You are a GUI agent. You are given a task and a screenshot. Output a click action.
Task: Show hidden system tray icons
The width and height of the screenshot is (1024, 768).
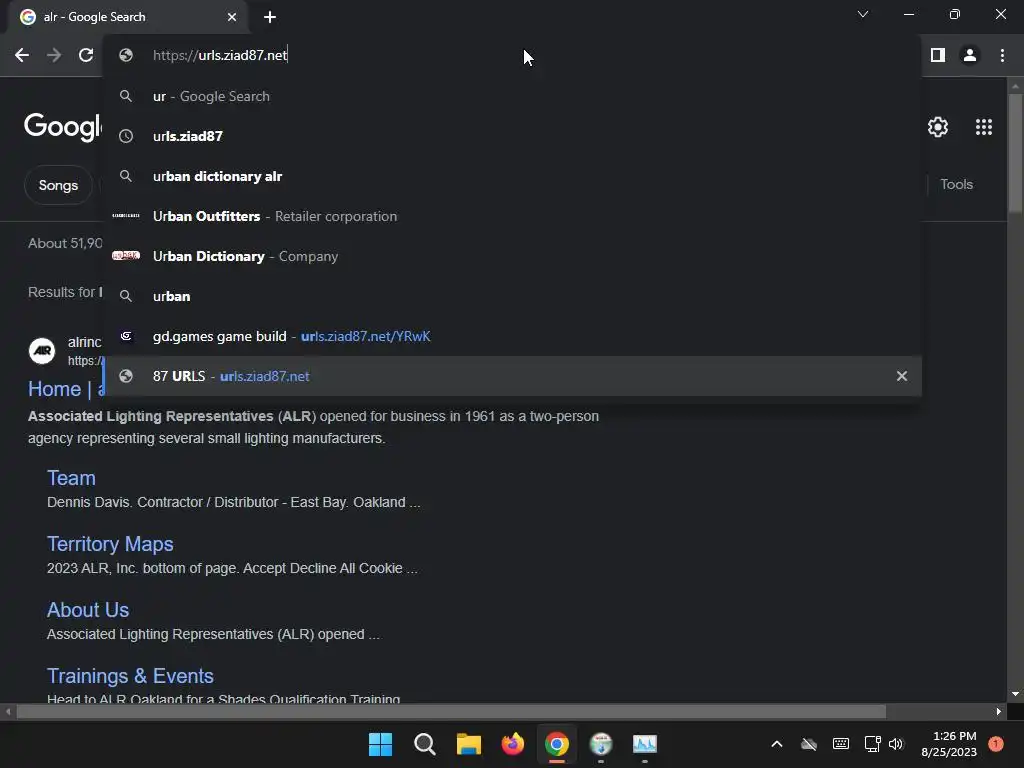(x=776, y=744)
